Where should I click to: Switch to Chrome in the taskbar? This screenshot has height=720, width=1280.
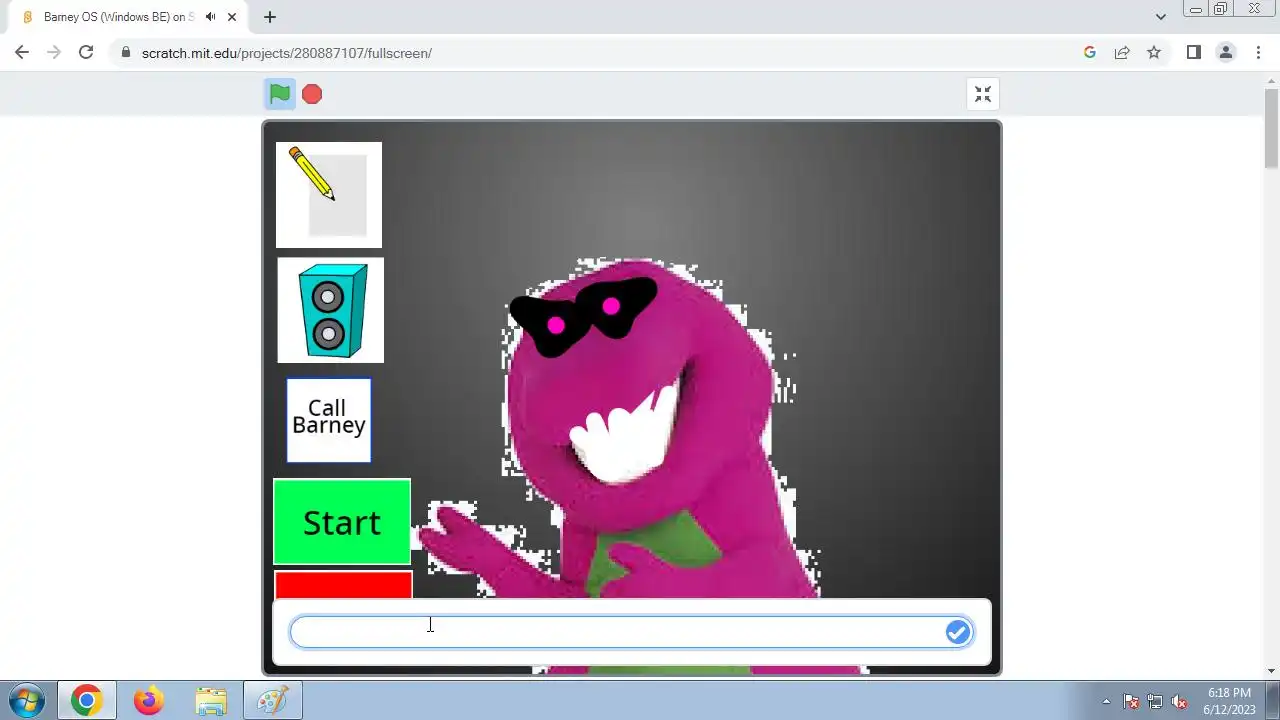point(86,701)
